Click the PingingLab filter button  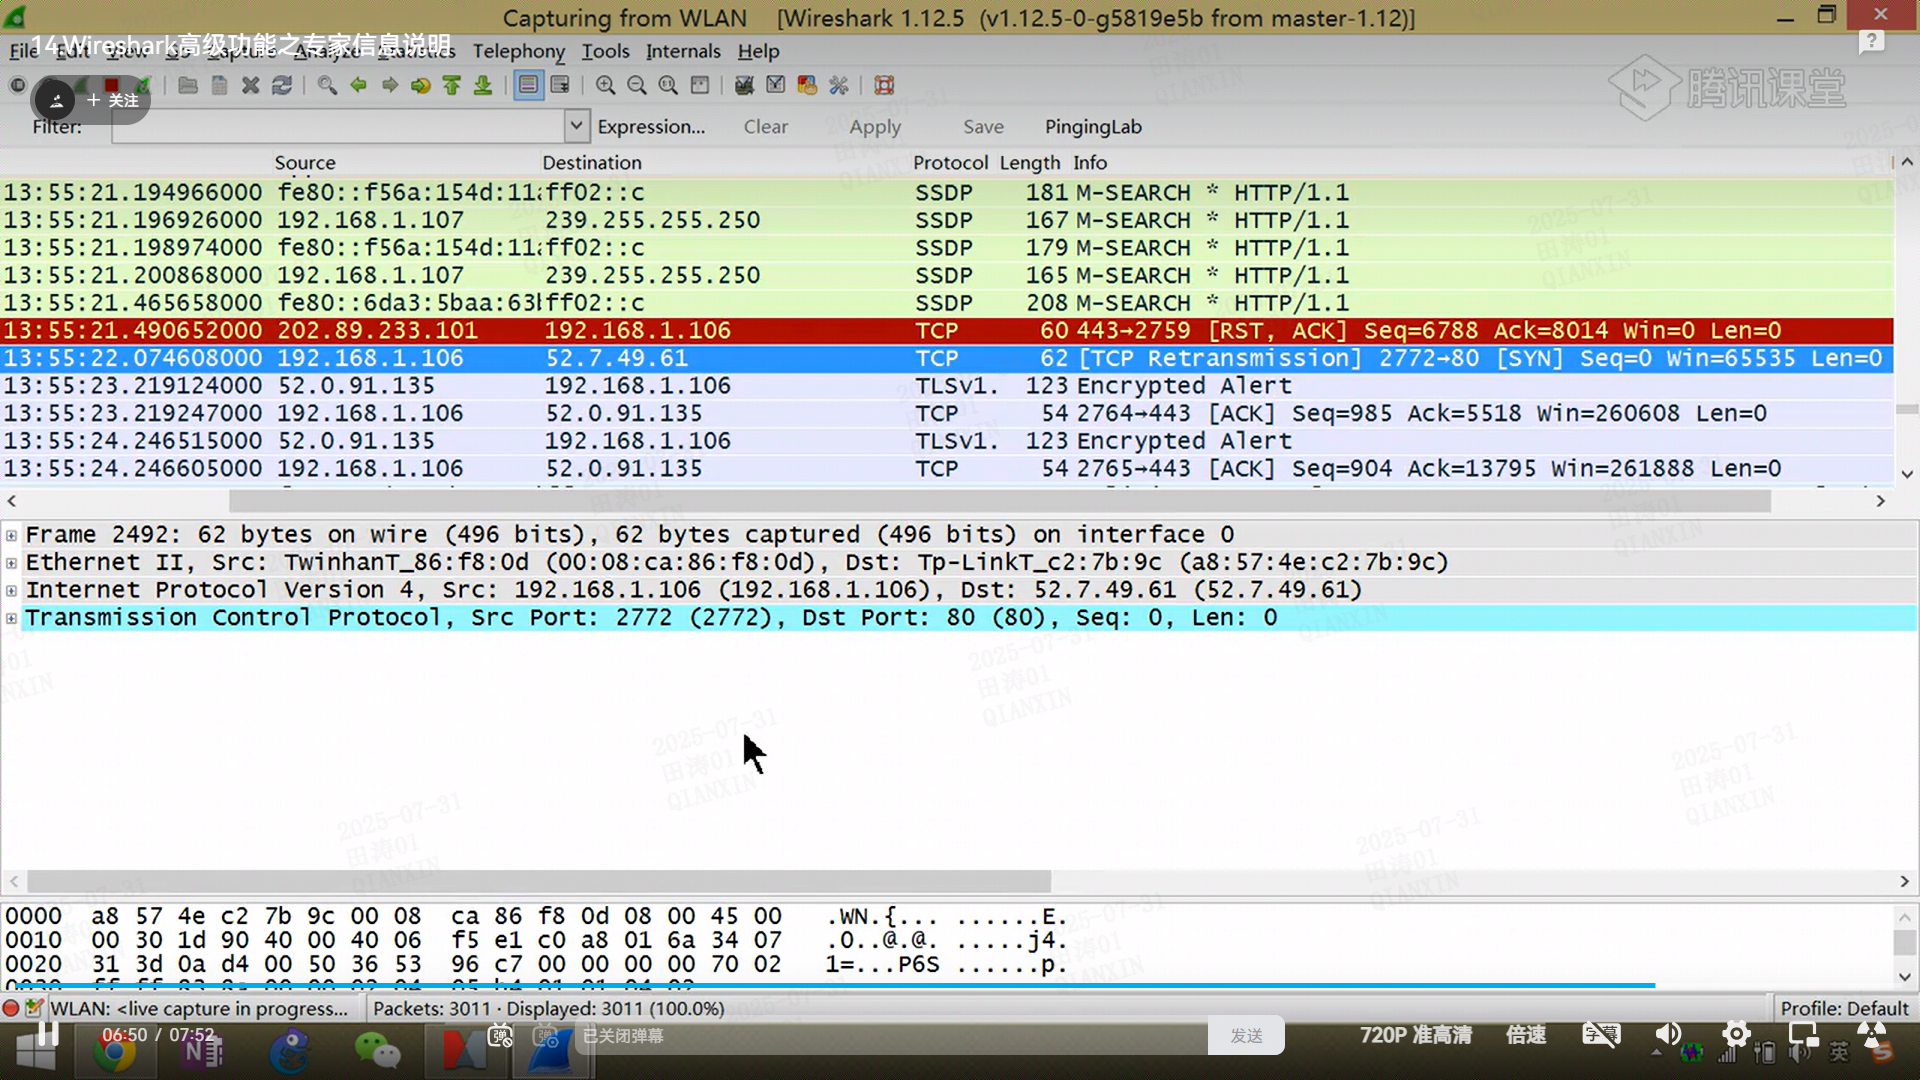point(1093,126)
